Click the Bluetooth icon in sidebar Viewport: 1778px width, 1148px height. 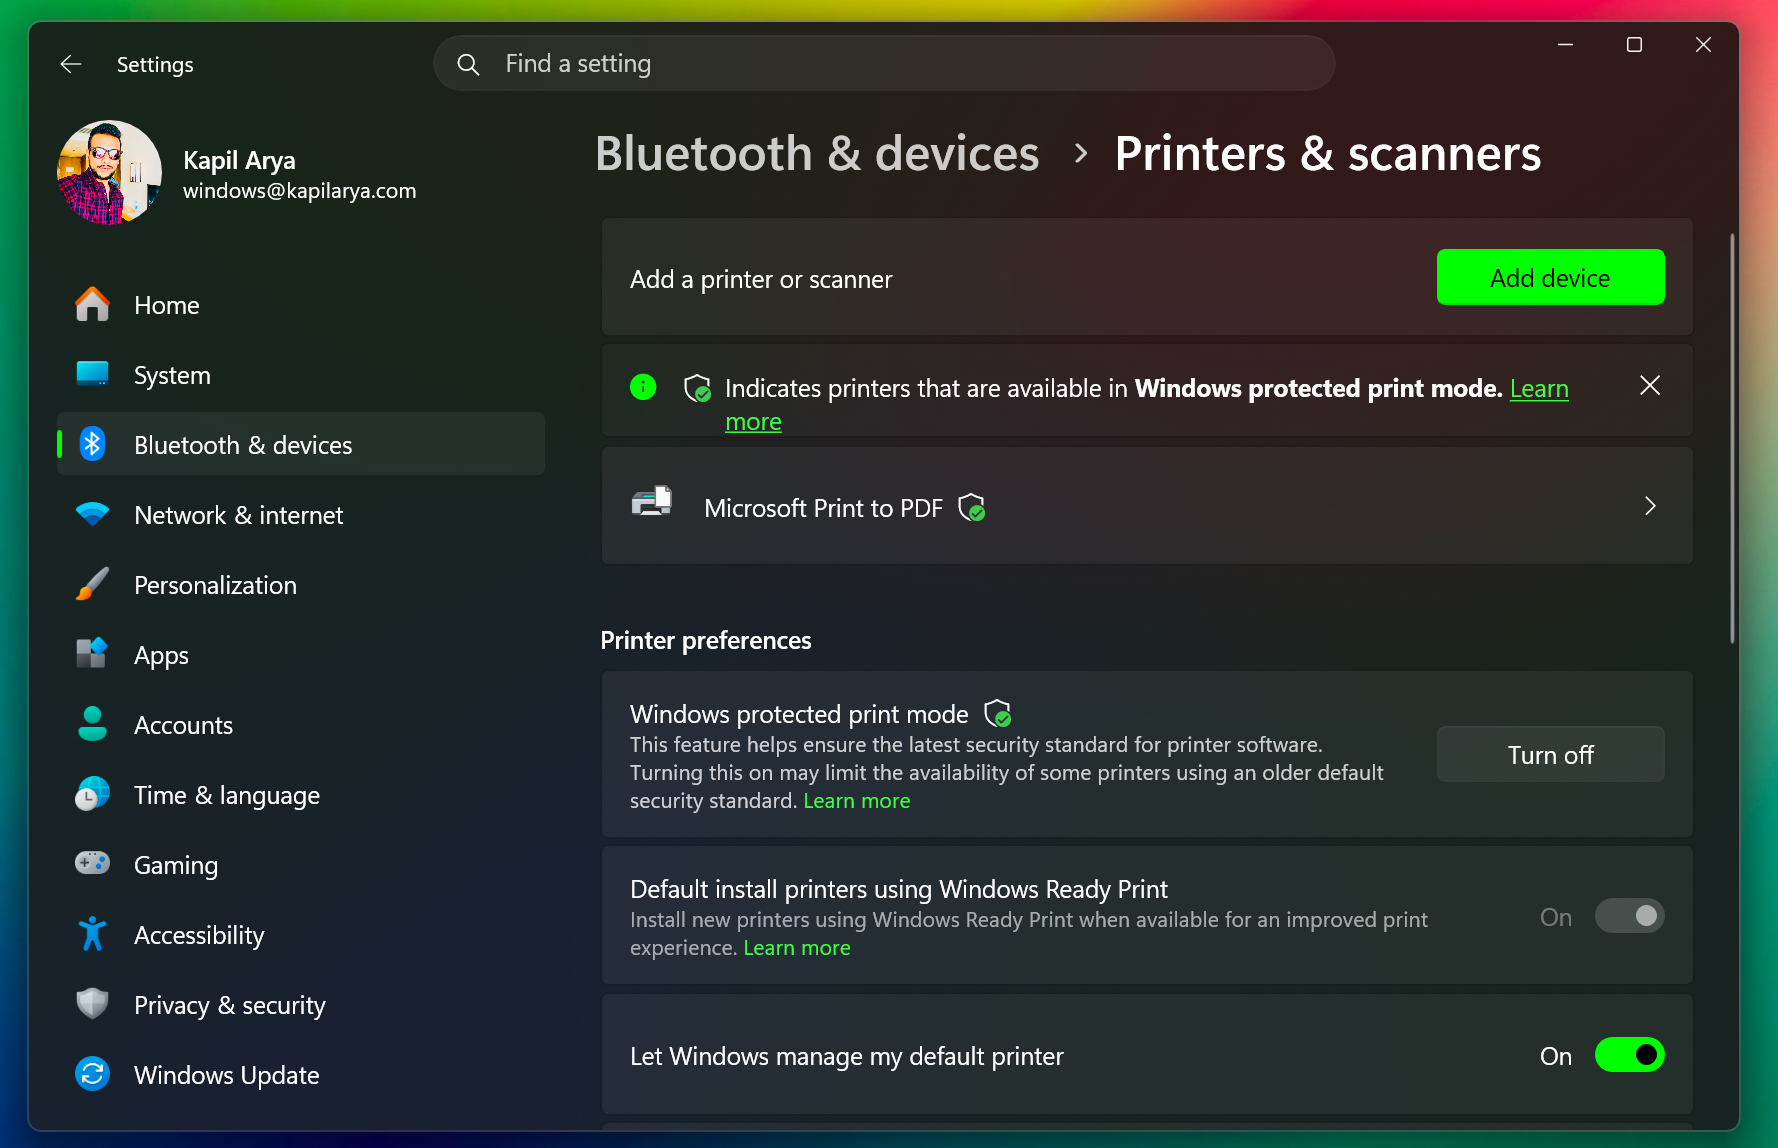[92, 444]
